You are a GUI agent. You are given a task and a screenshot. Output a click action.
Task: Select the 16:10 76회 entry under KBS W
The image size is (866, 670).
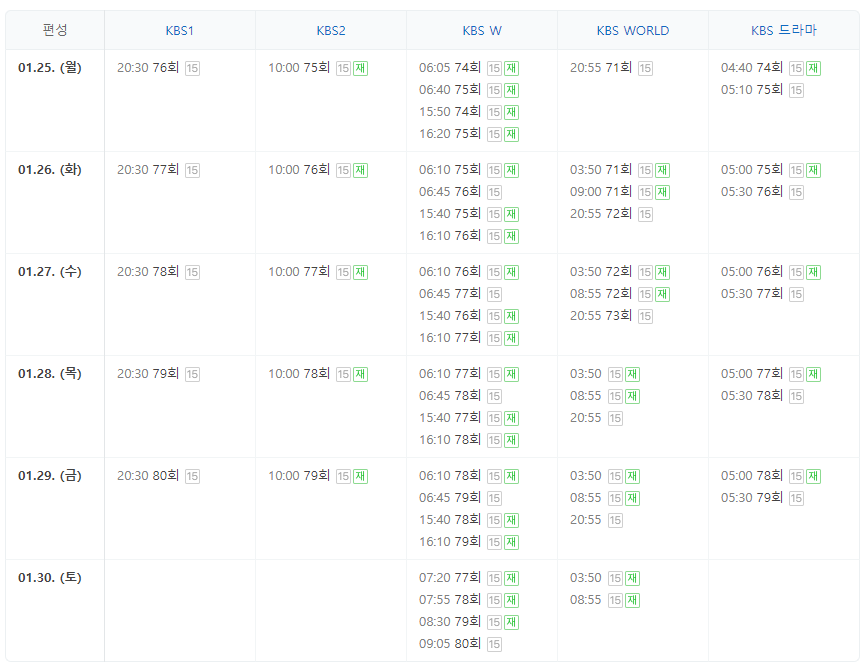coord(450,236)
